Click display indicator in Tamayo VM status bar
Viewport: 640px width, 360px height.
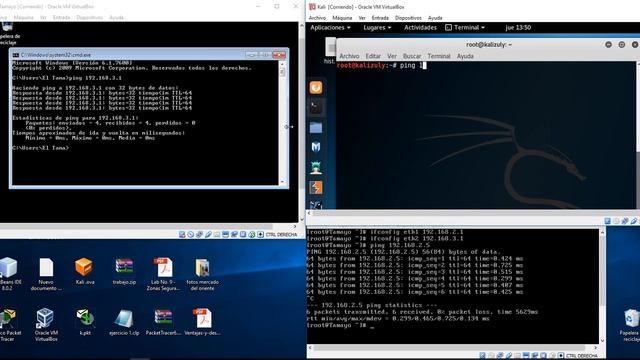coord(226,235)
